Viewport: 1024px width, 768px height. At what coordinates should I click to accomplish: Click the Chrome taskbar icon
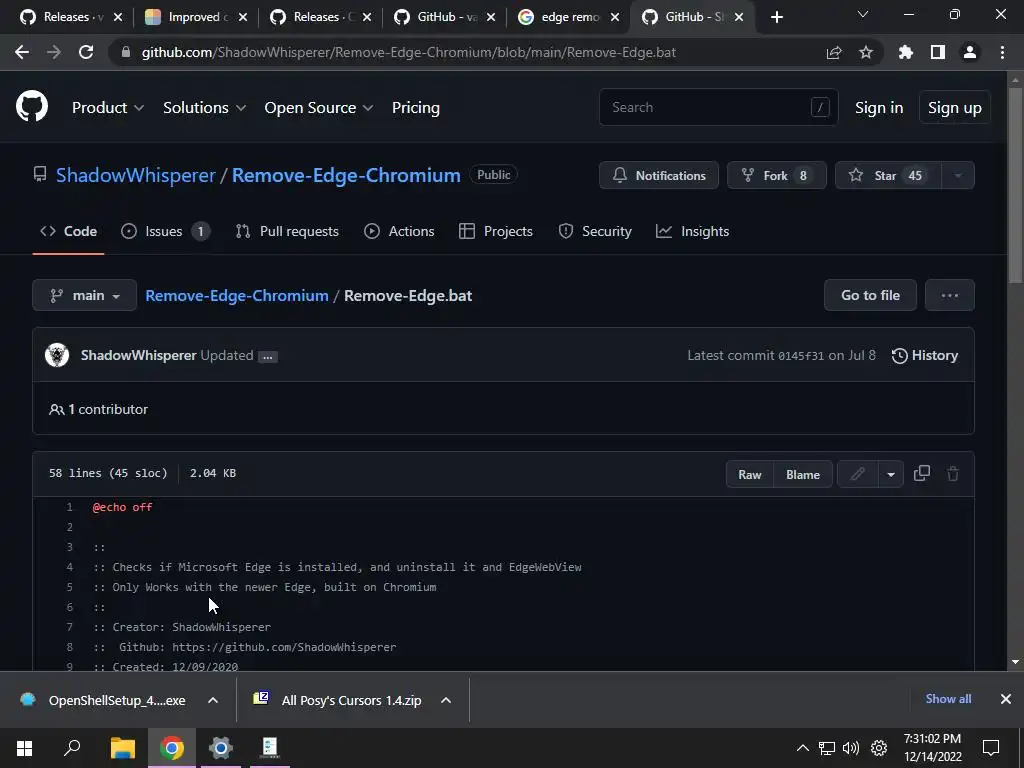(172, 748)
